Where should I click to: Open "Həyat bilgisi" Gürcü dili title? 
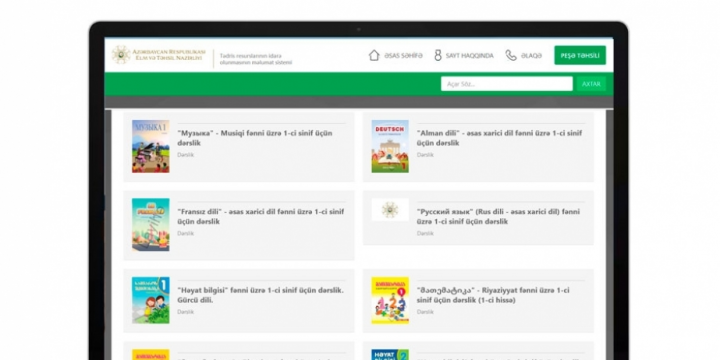[x=260, y=295]
